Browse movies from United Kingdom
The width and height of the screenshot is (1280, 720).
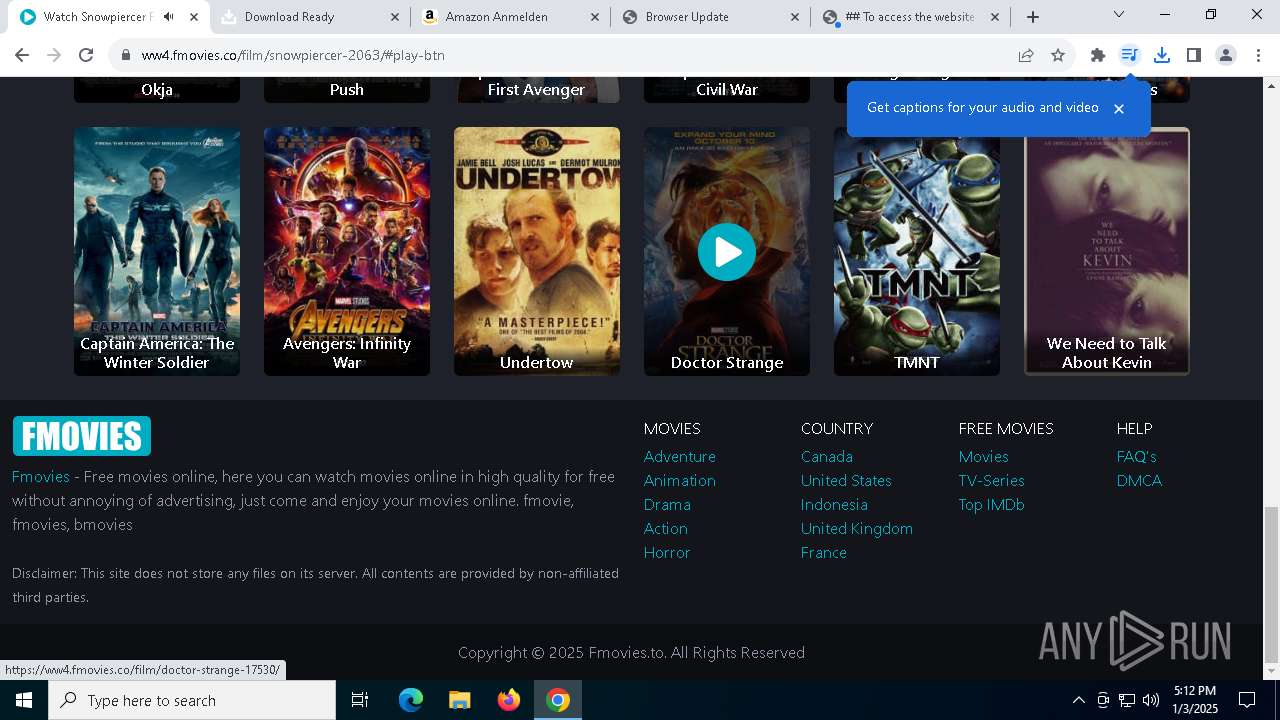(857, 528)
